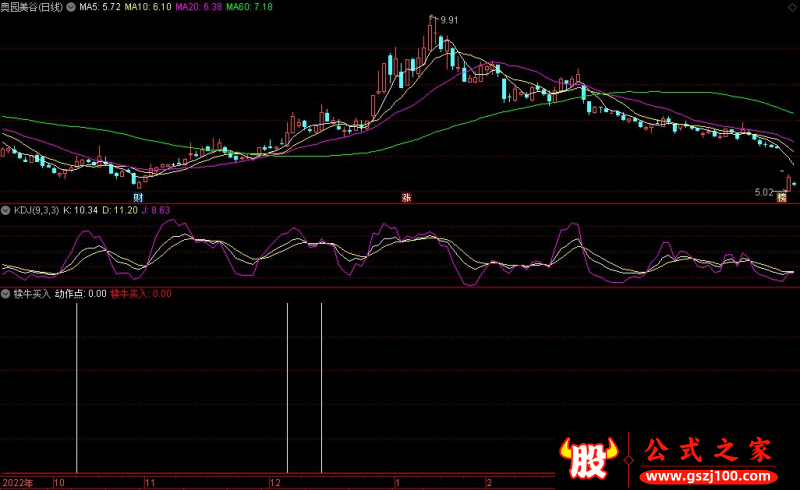800x490 pixels.
Task: Open the KDJ(9,3,3) indicator dropdown arrow
Action: coord(5,211)
